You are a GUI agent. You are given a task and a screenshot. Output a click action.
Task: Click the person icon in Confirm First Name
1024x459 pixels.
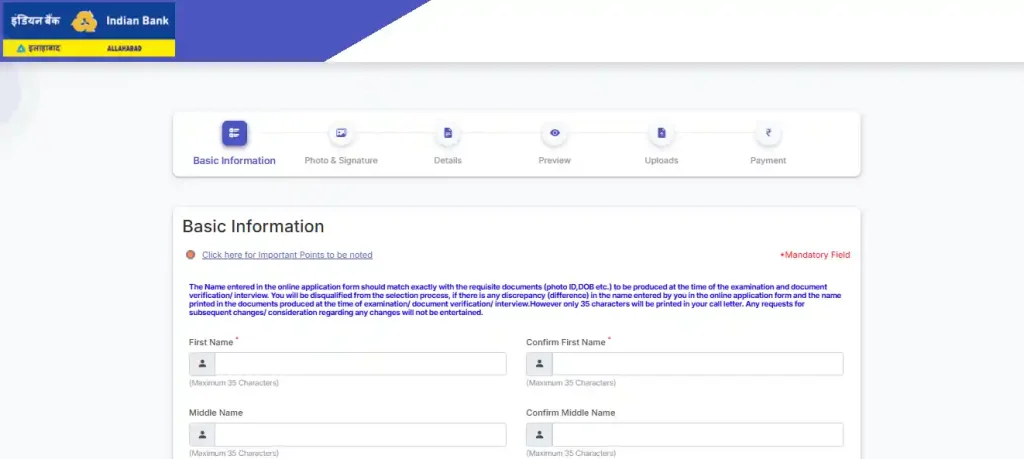tap(539, 364)
